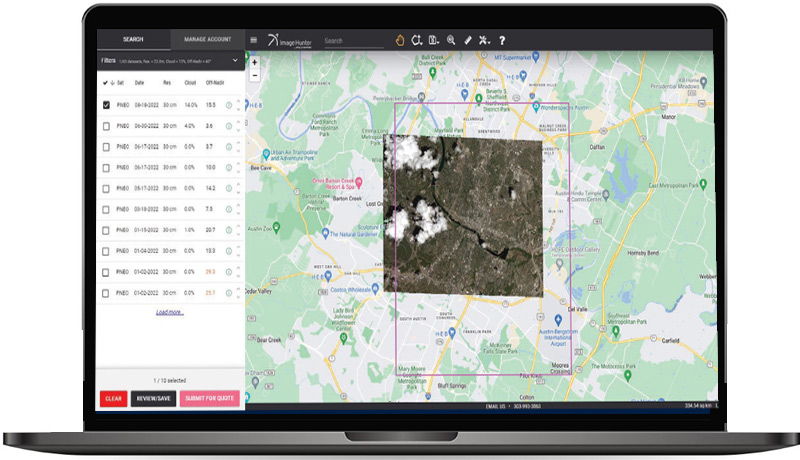The width and height of the screenshot is (800, 460).
Task: Select the hand pan tool
Action: click(x=399, y=40)
